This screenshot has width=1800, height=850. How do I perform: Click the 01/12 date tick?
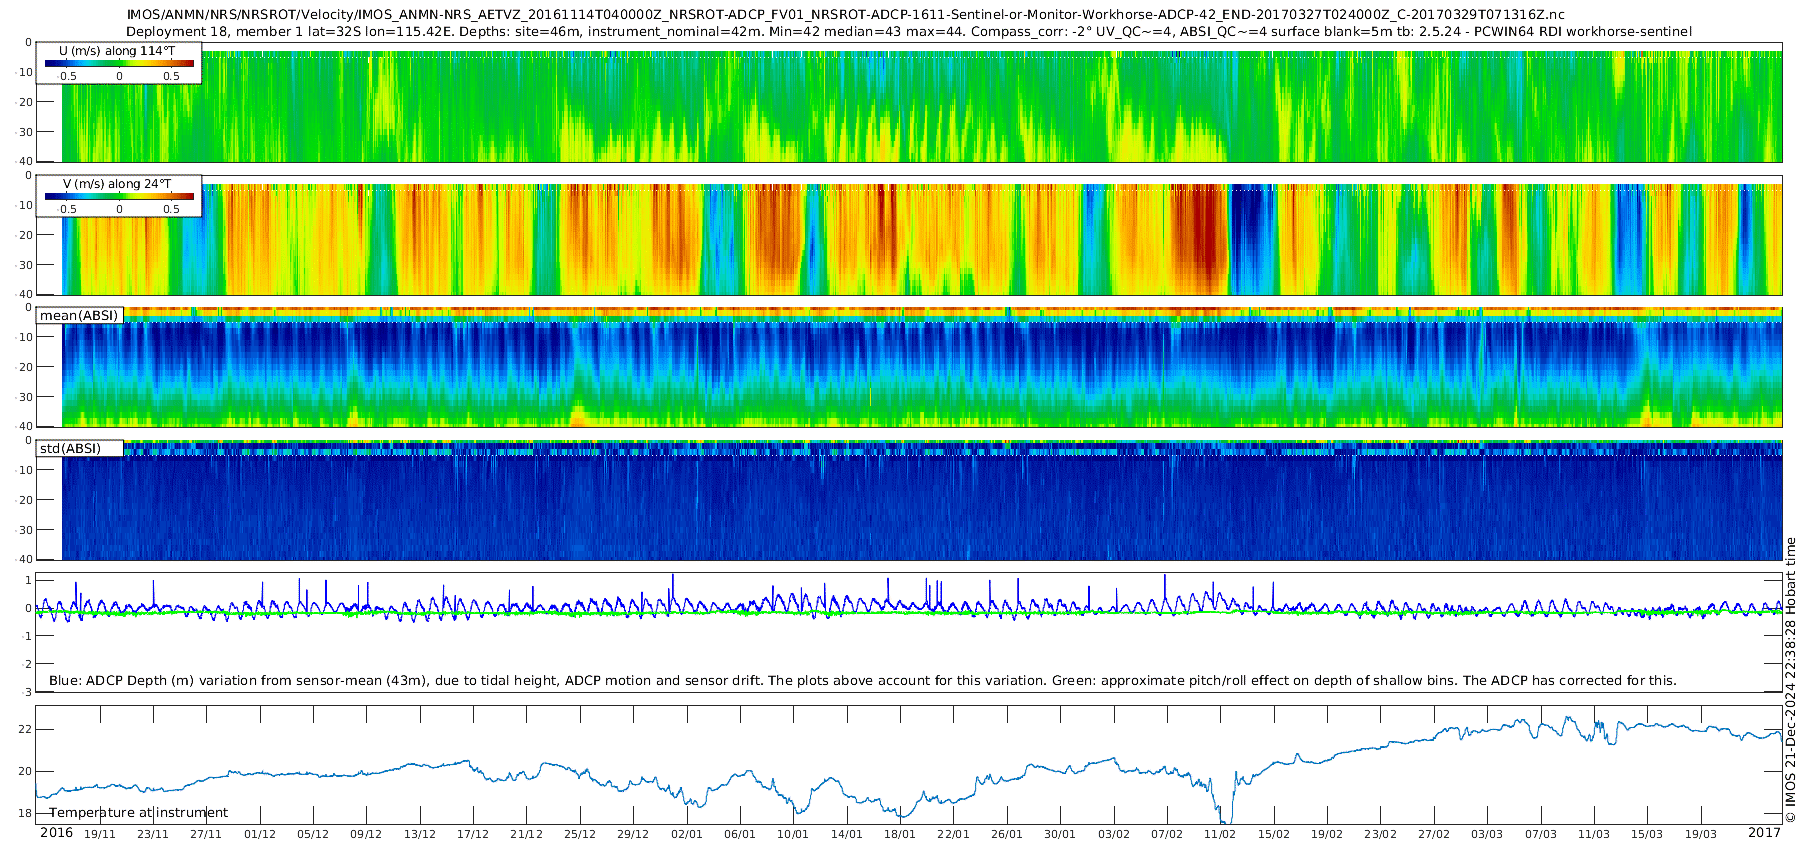point(259,834)
